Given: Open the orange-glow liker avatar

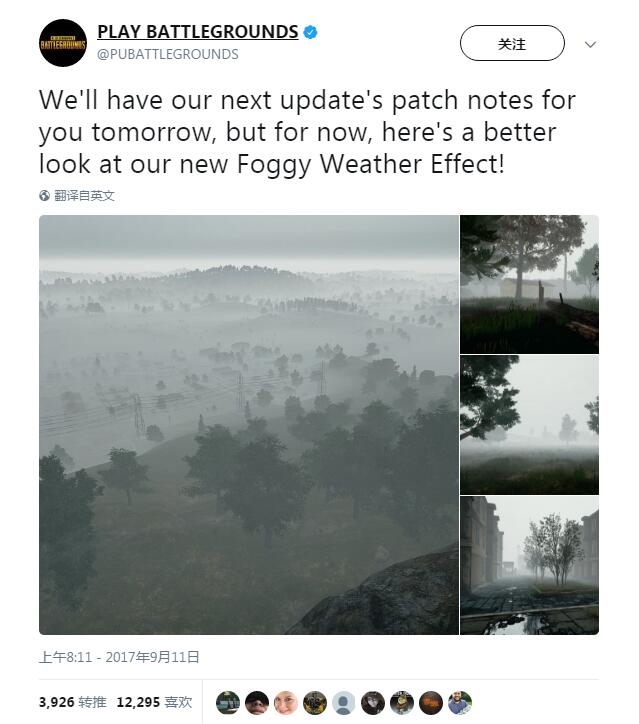Looking at the screenshot, I should pyautogui.click(x=431, y=703).
